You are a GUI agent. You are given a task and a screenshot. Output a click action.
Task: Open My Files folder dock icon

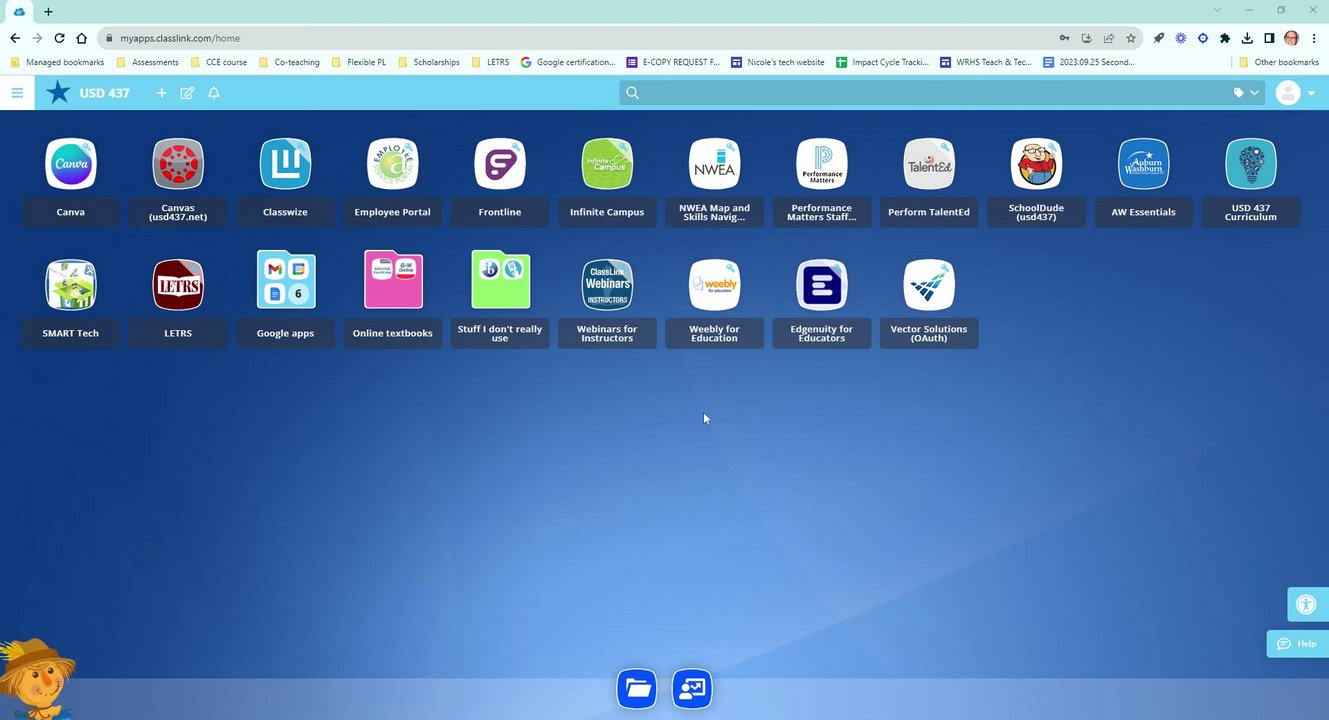[x=637, y=689]
